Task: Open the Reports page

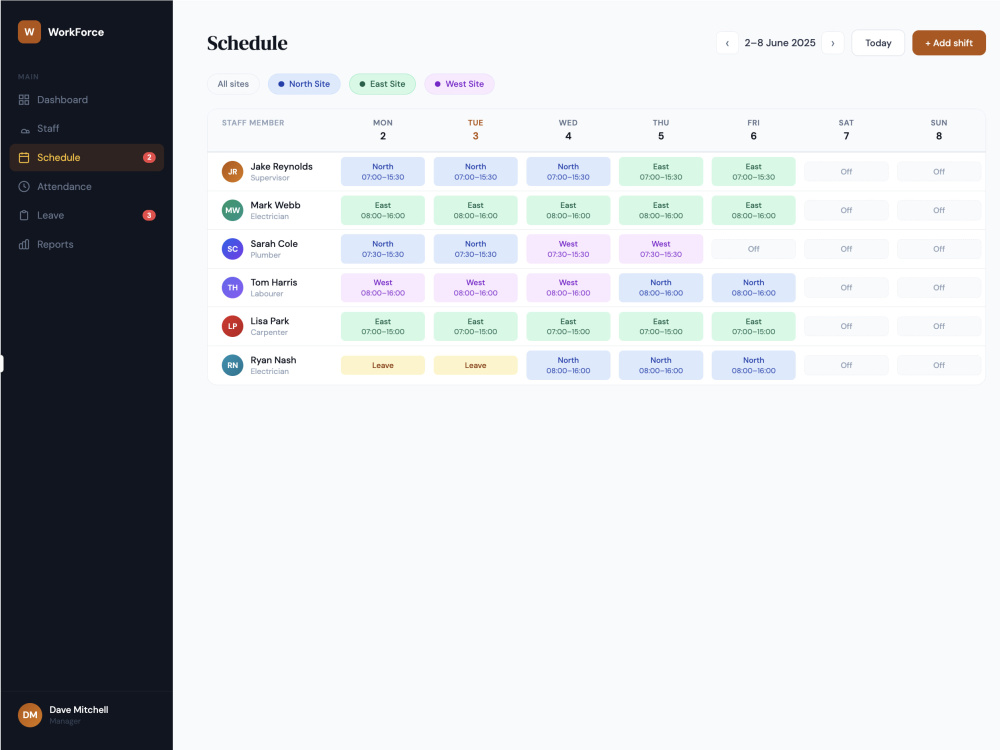Action: point(87,244)
